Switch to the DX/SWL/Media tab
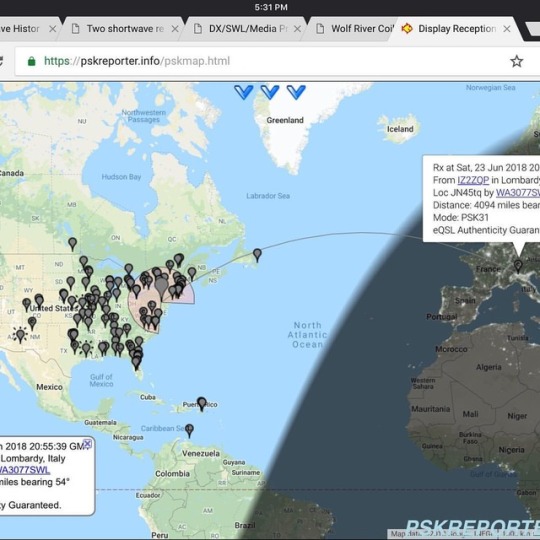Image resolution: width=540 pixels, height=540 pixels. pyautogui.click(x=248, y=29)
